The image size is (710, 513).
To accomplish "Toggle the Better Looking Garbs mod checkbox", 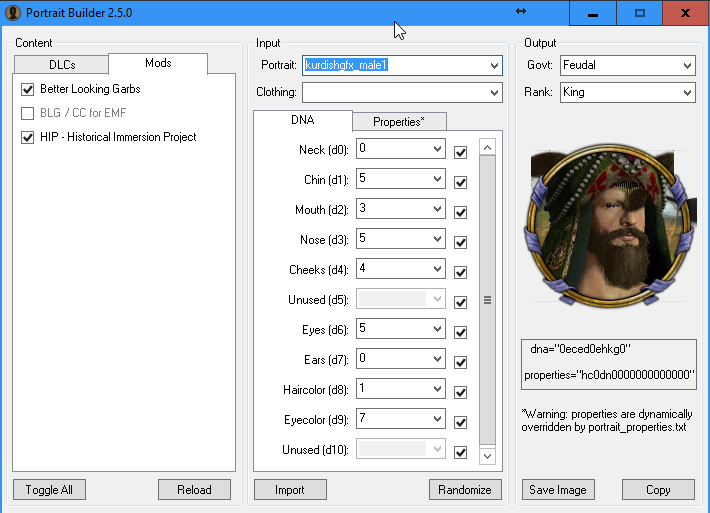I will [x=28, y=89].
